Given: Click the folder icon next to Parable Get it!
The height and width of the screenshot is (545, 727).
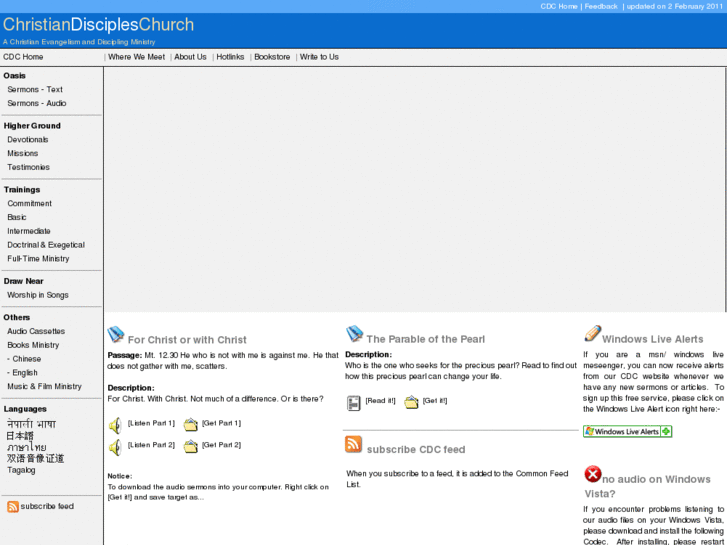Looking at the screenshot, I should tap(411, 403).
